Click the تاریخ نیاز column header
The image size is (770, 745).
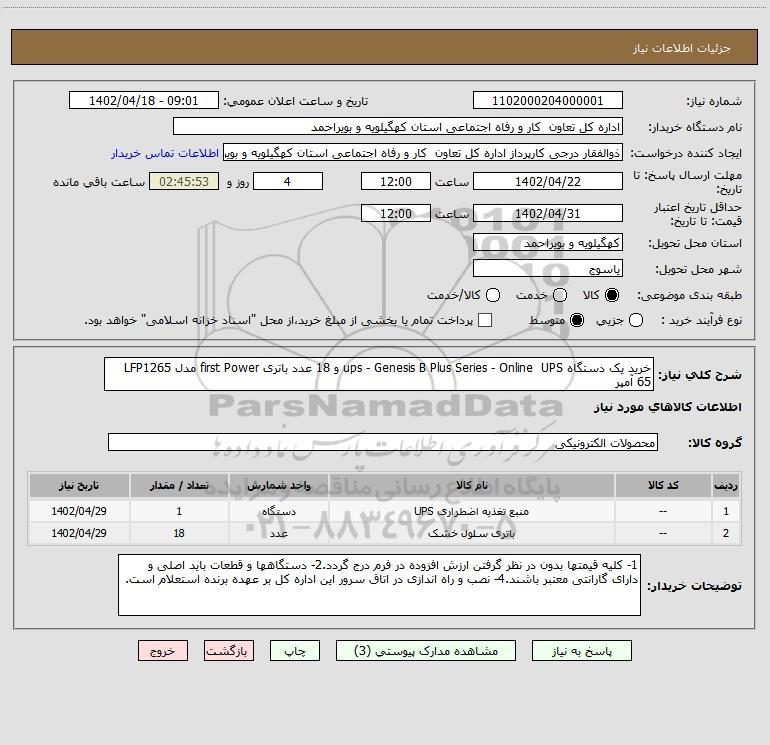point(79,485)
